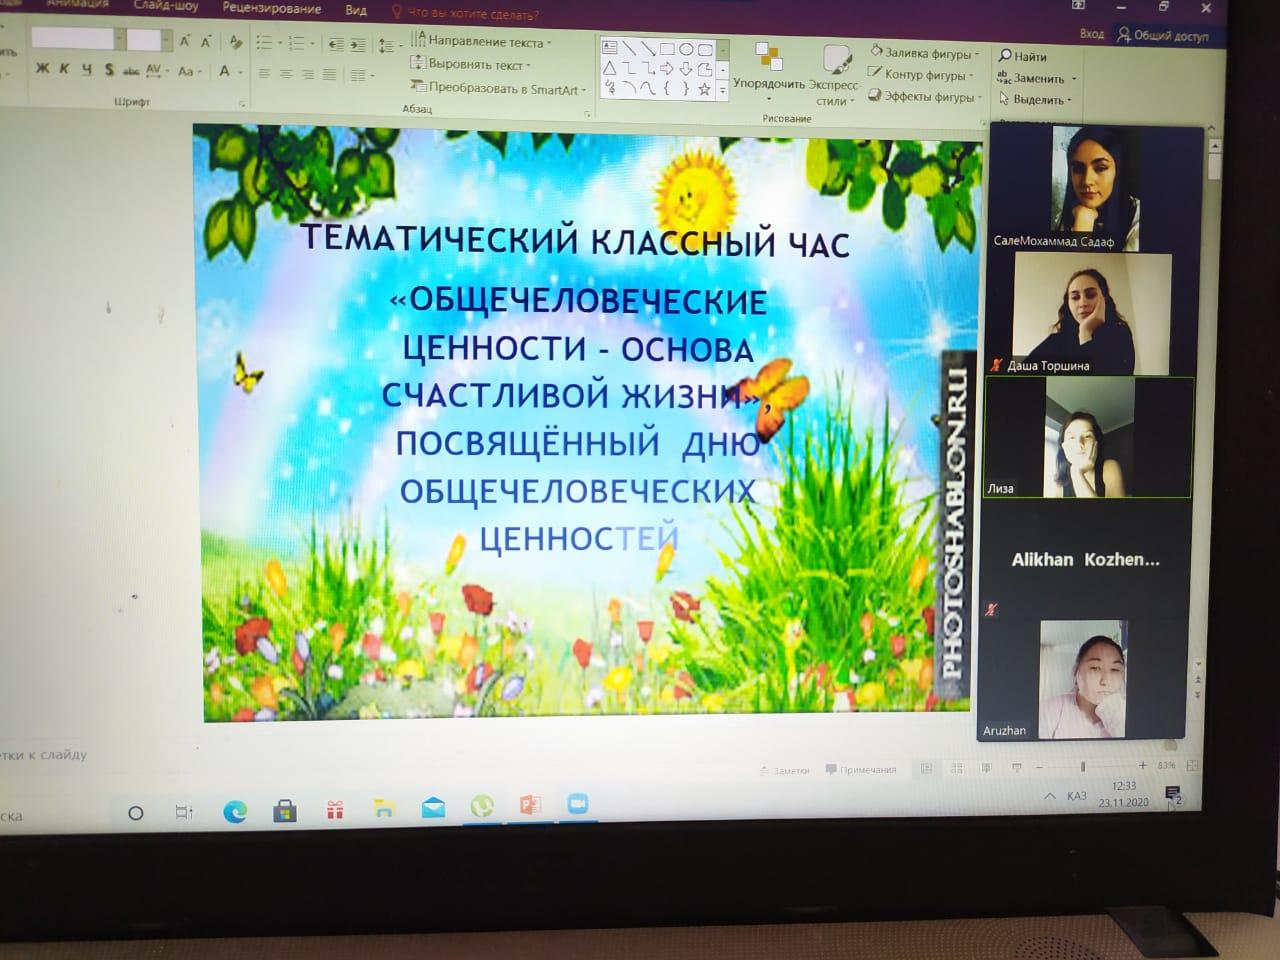Click the clear formatting icon
Screen dimensions: 1280x960
coord(236,42)
